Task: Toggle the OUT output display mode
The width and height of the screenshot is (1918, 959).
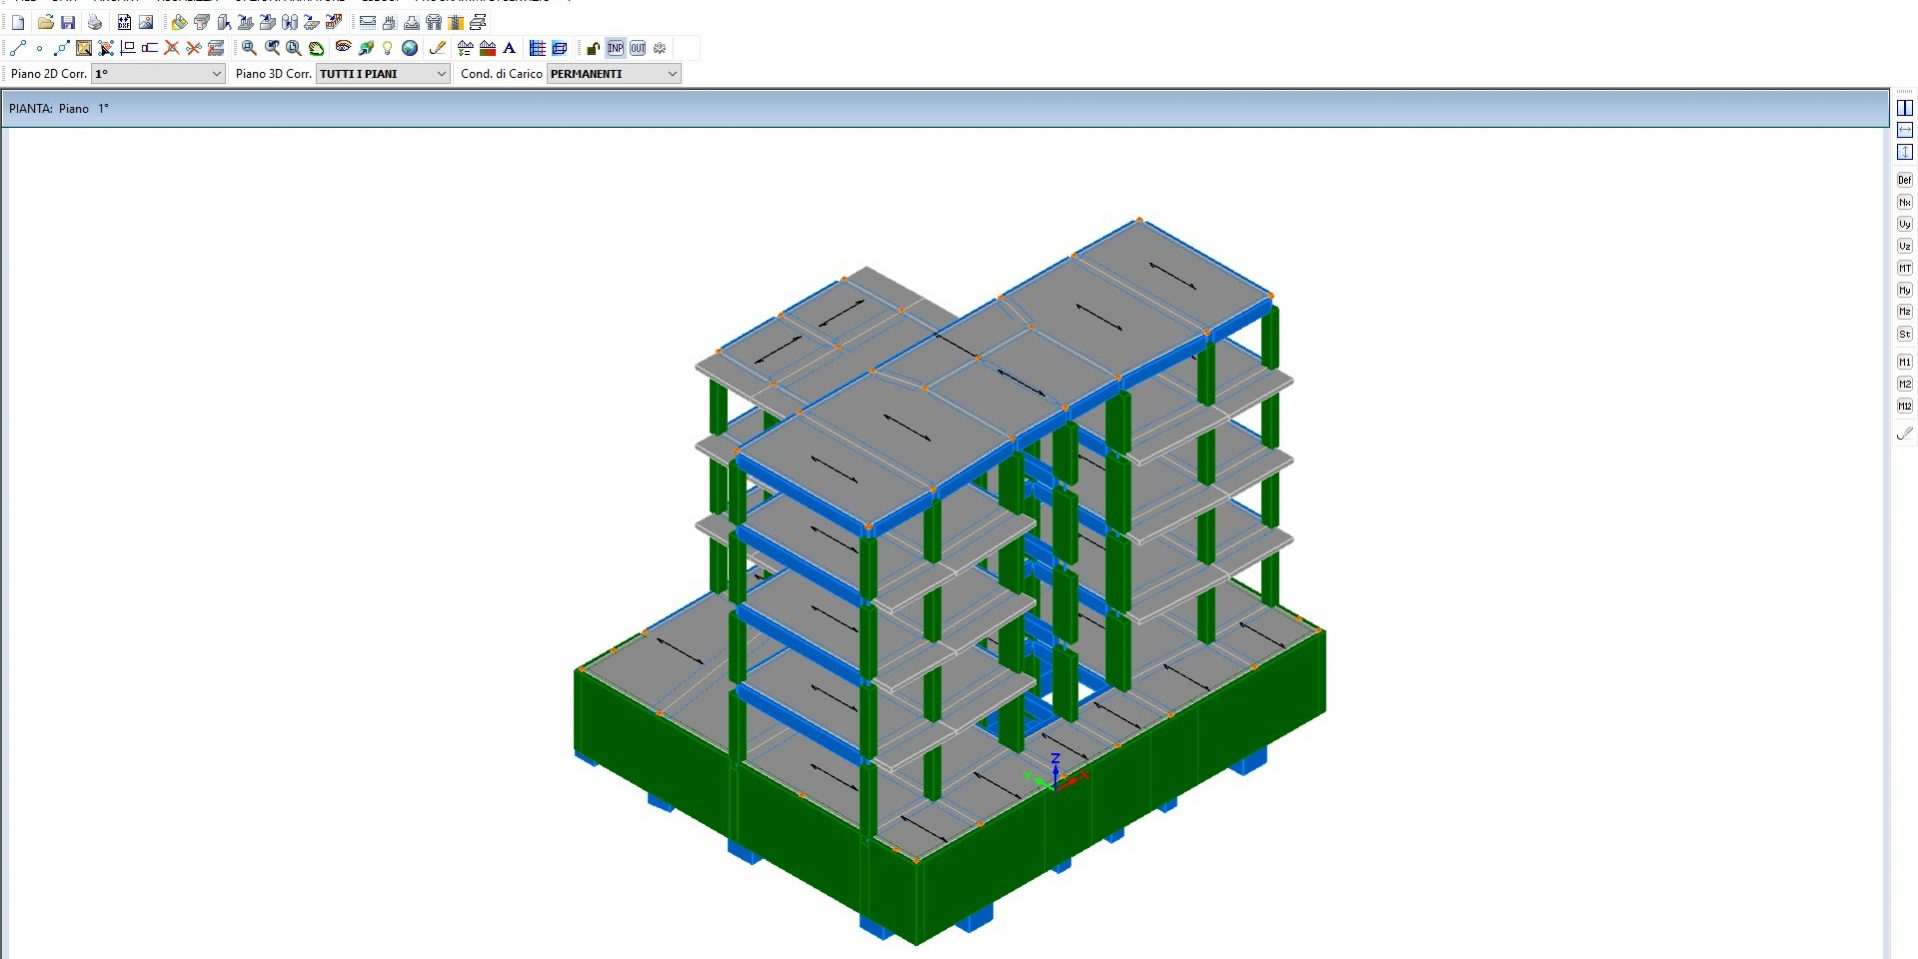Action: (x=637, y=47)
